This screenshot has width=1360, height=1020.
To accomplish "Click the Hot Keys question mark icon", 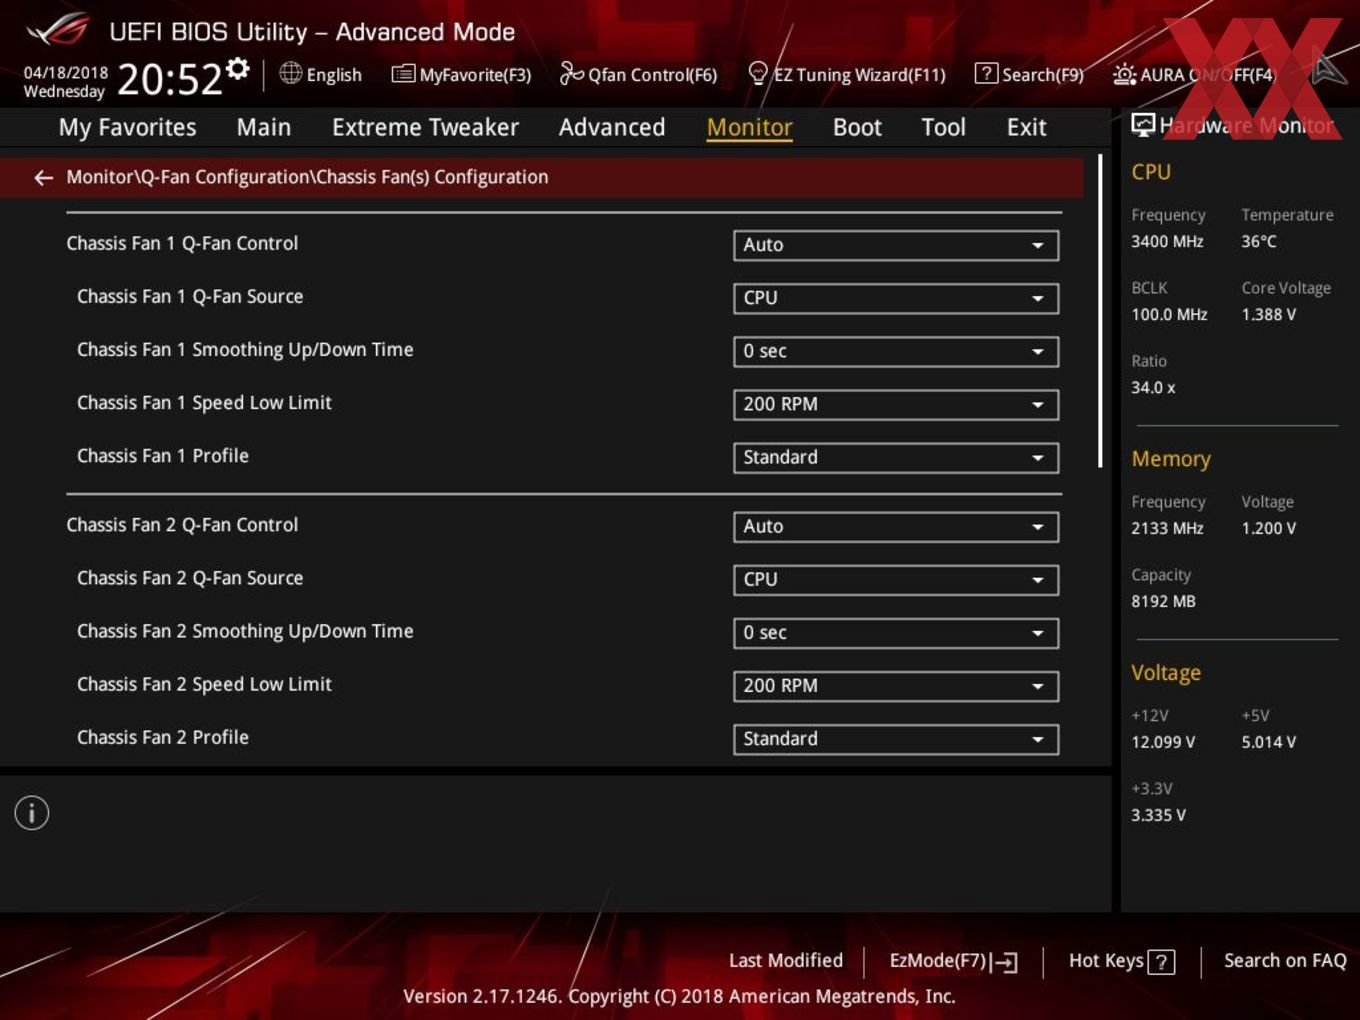I will tap(1161, 962).
